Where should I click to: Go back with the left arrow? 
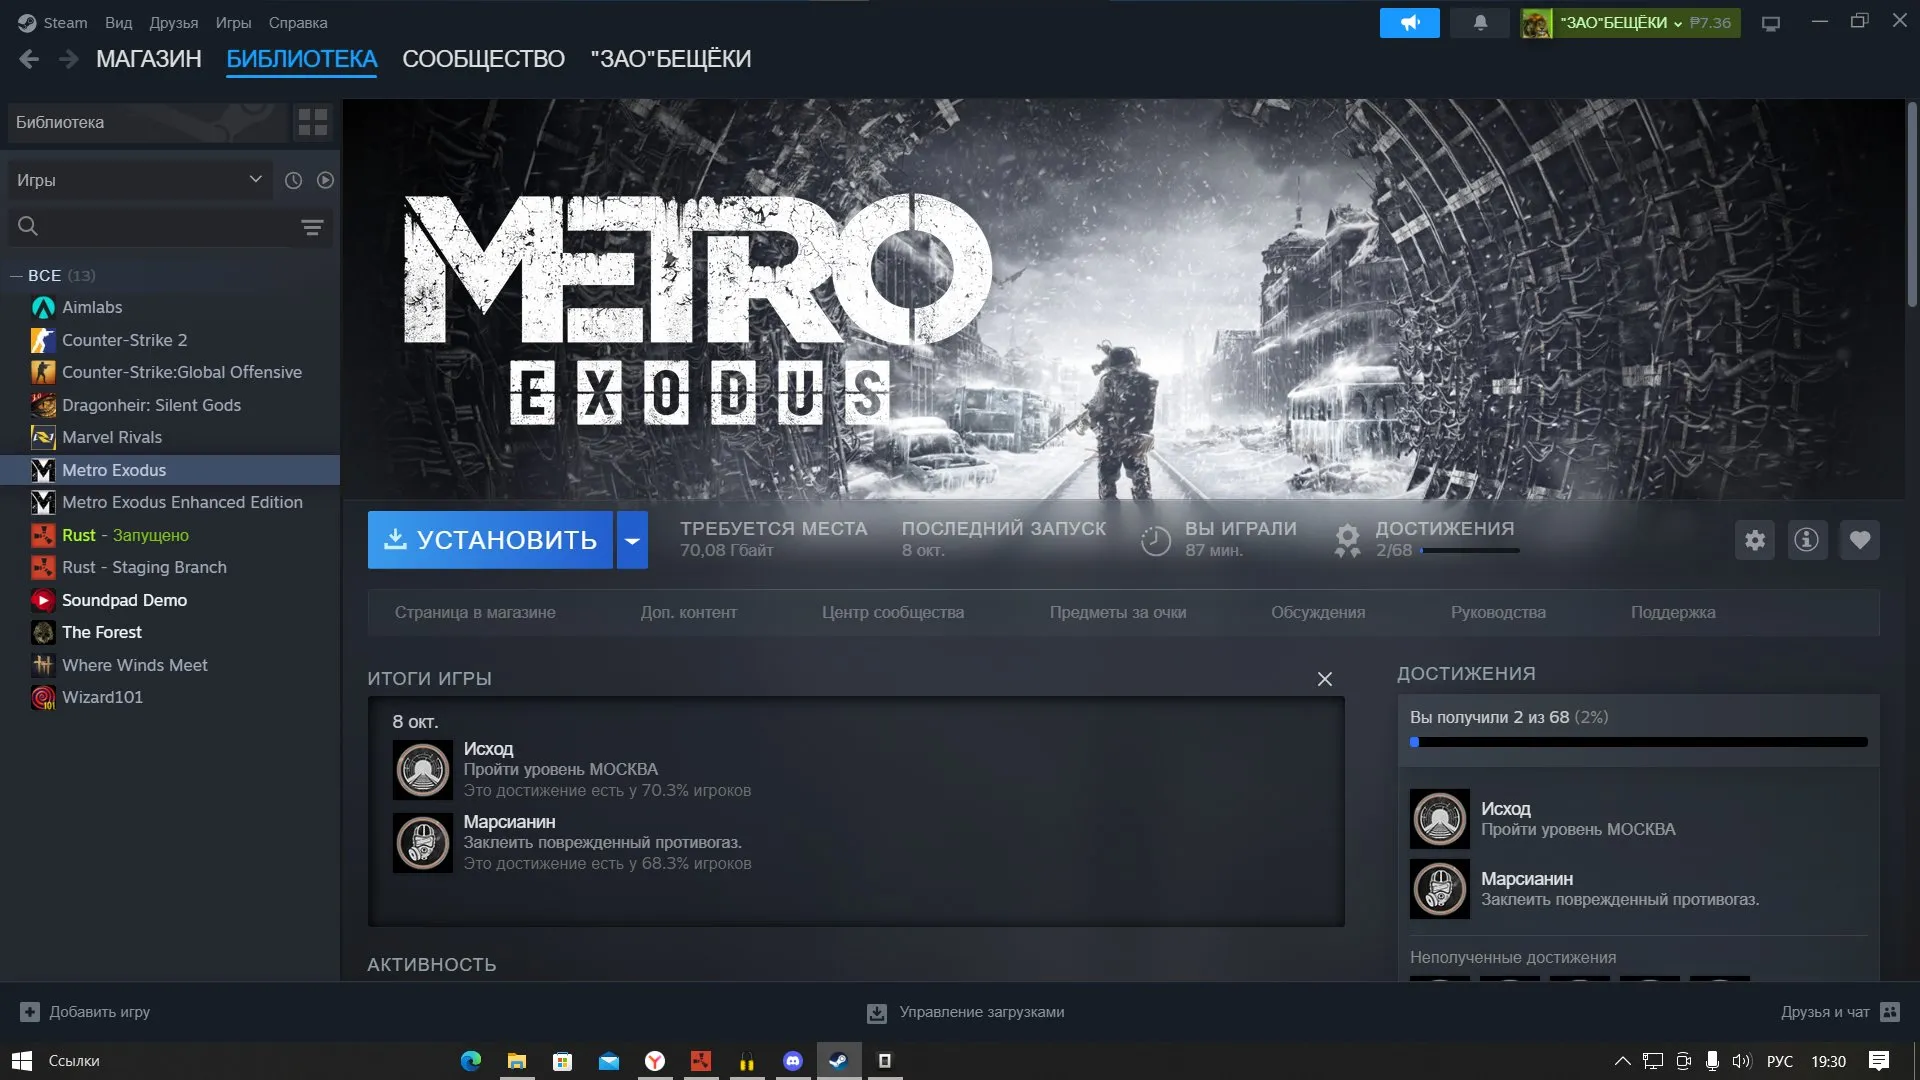[x=29, y=59]
